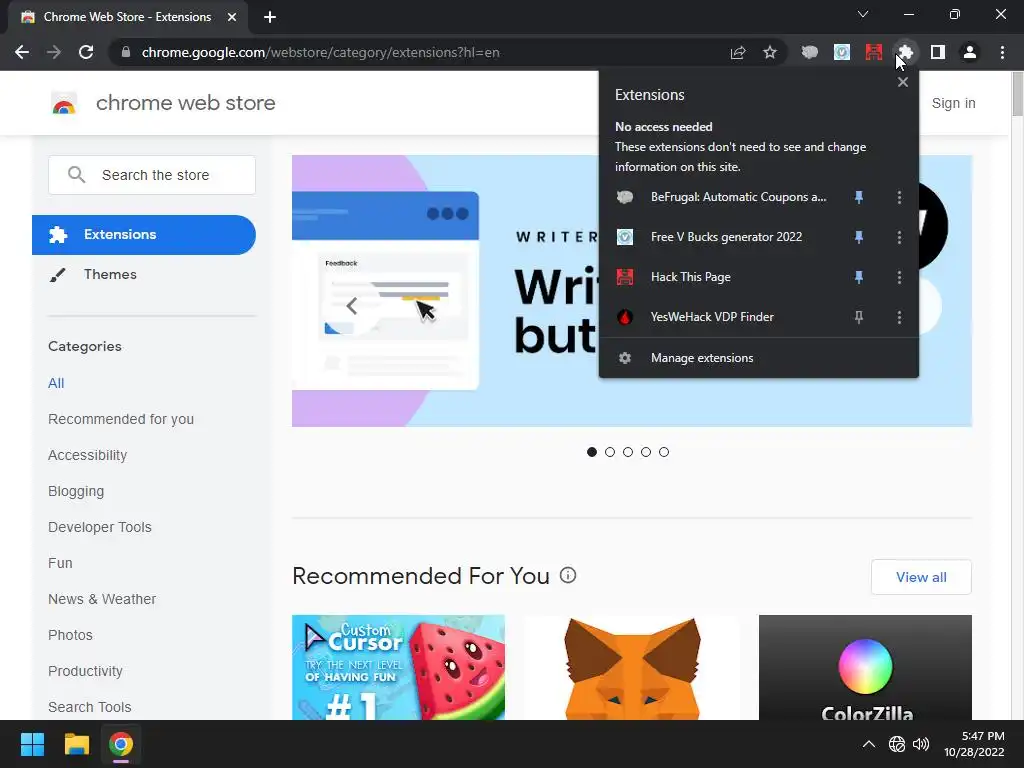
Task: Open more options for BeFrugal extension
Action: pyautogui.click(x=899, y=197)
